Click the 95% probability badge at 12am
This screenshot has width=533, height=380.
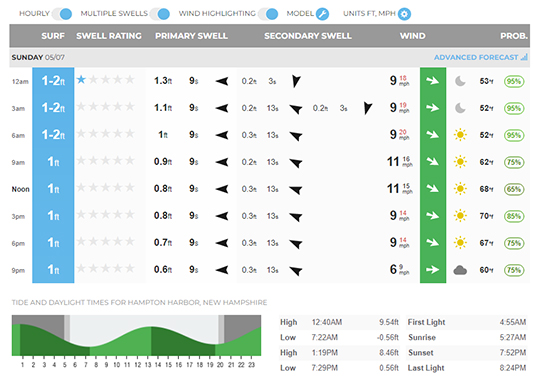point(514,81)
